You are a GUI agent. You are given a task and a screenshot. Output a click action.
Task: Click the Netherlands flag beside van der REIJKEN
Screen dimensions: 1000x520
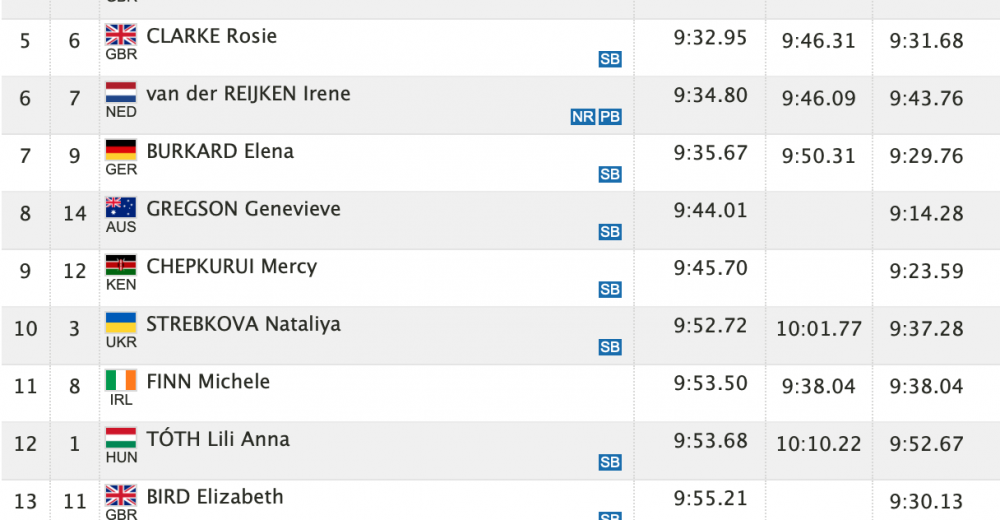121,92
